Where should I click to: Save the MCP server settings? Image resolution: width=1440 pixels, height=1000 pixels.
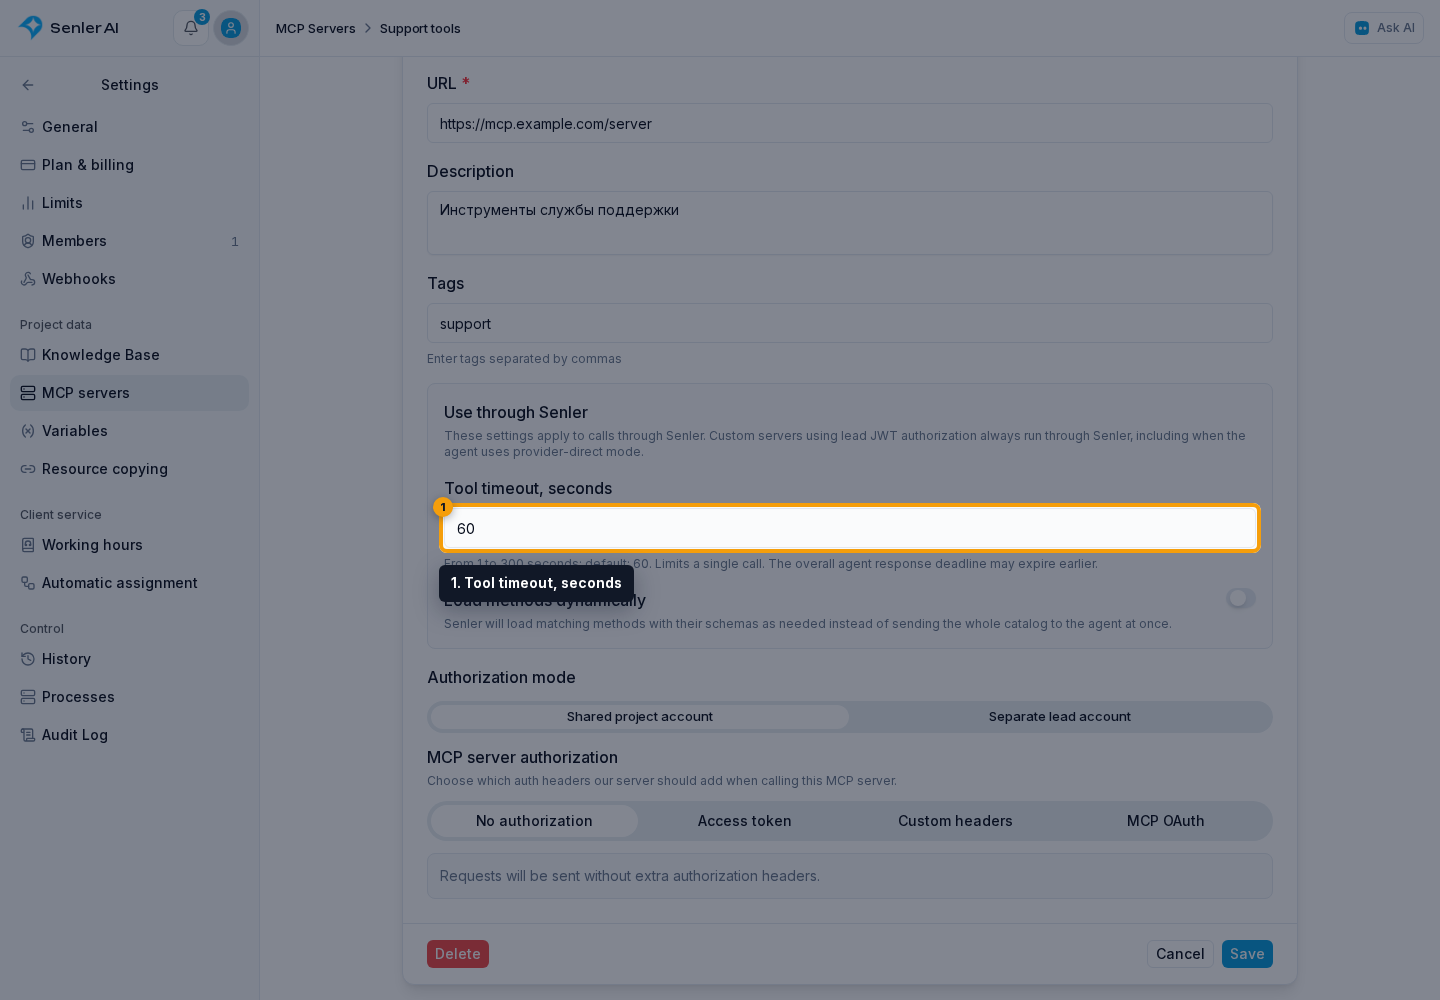(x=1247, y=954)
